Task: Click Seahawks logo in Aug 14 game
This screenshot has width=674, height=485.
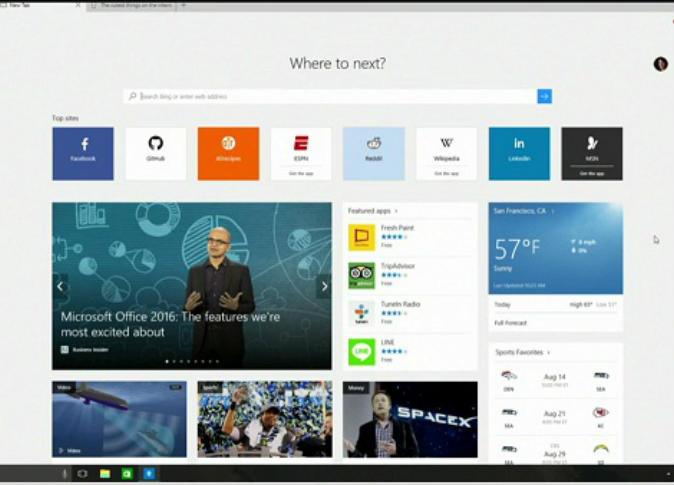Action: pos(600,376)
